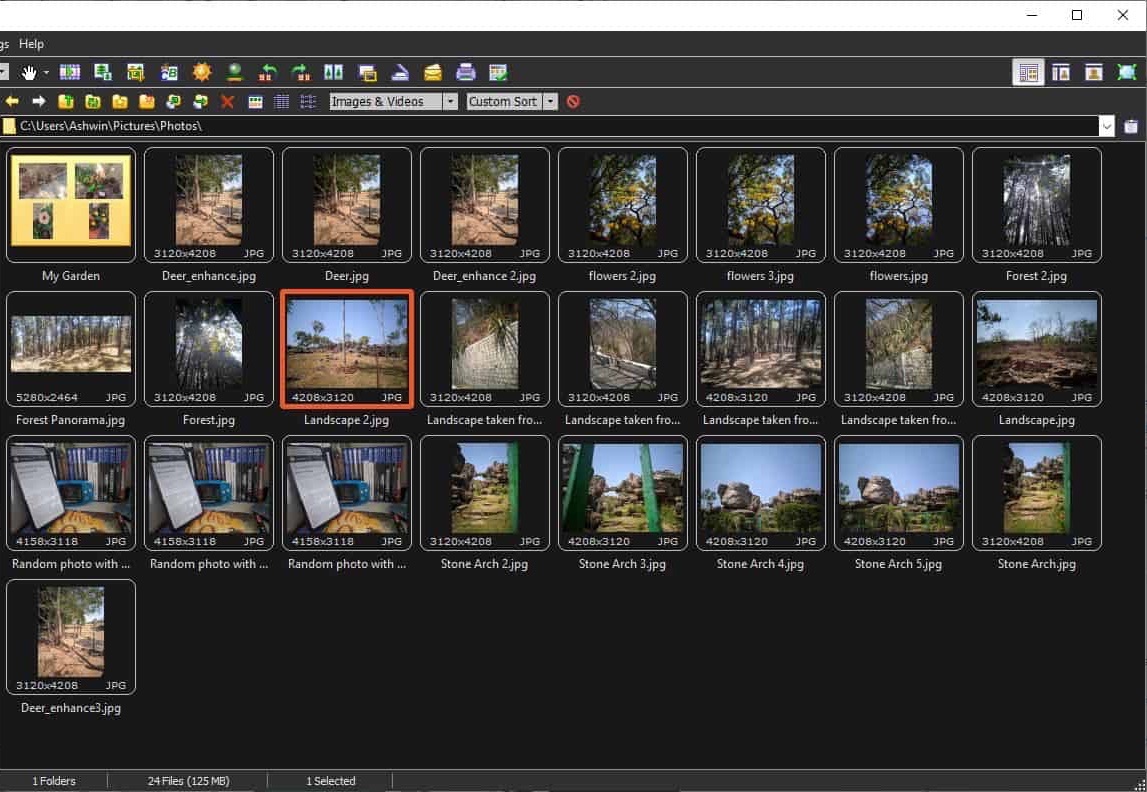Navigate back with the back arrow
Image resolution: width=1147 pixels, height=792 pixels.
tap(12, 101)
